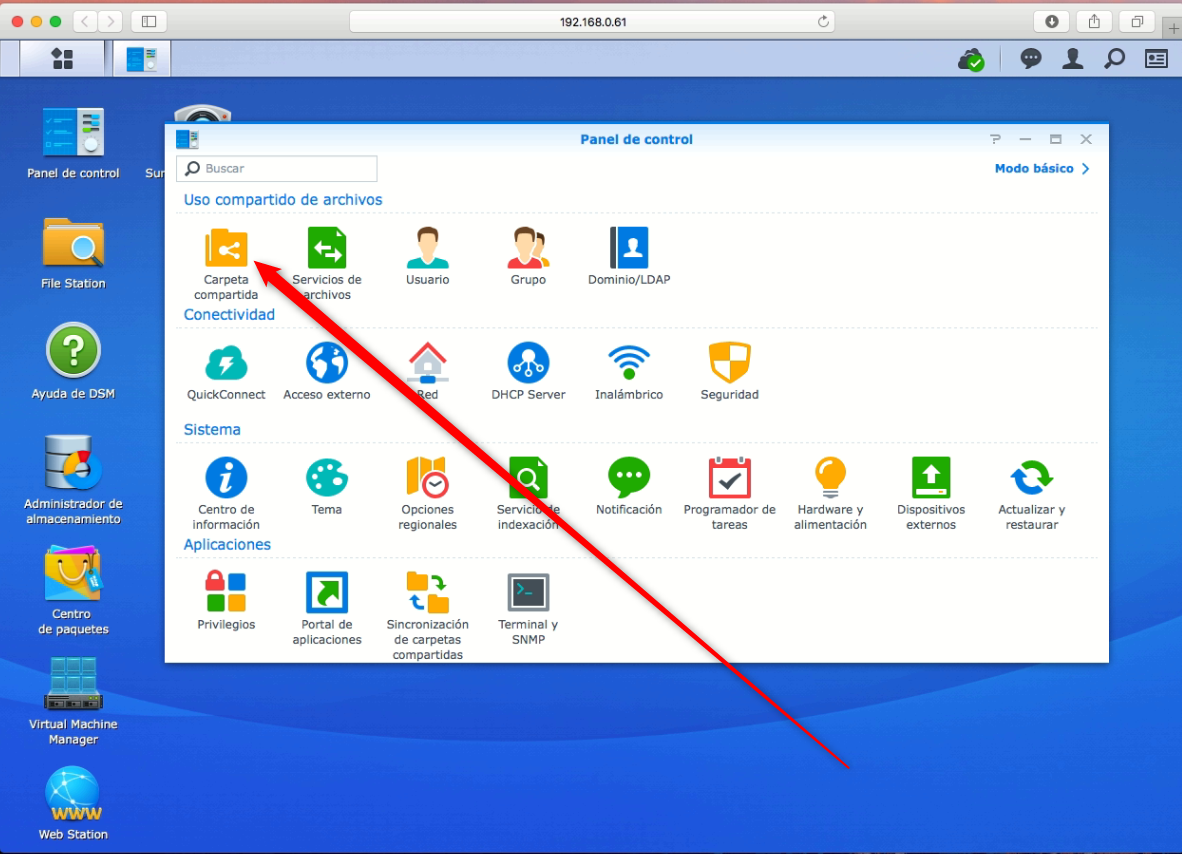Screen dimensions: 1182x854
Task: Click the Uso compartido de archivos heading
Action: click(x=283, y=199)
